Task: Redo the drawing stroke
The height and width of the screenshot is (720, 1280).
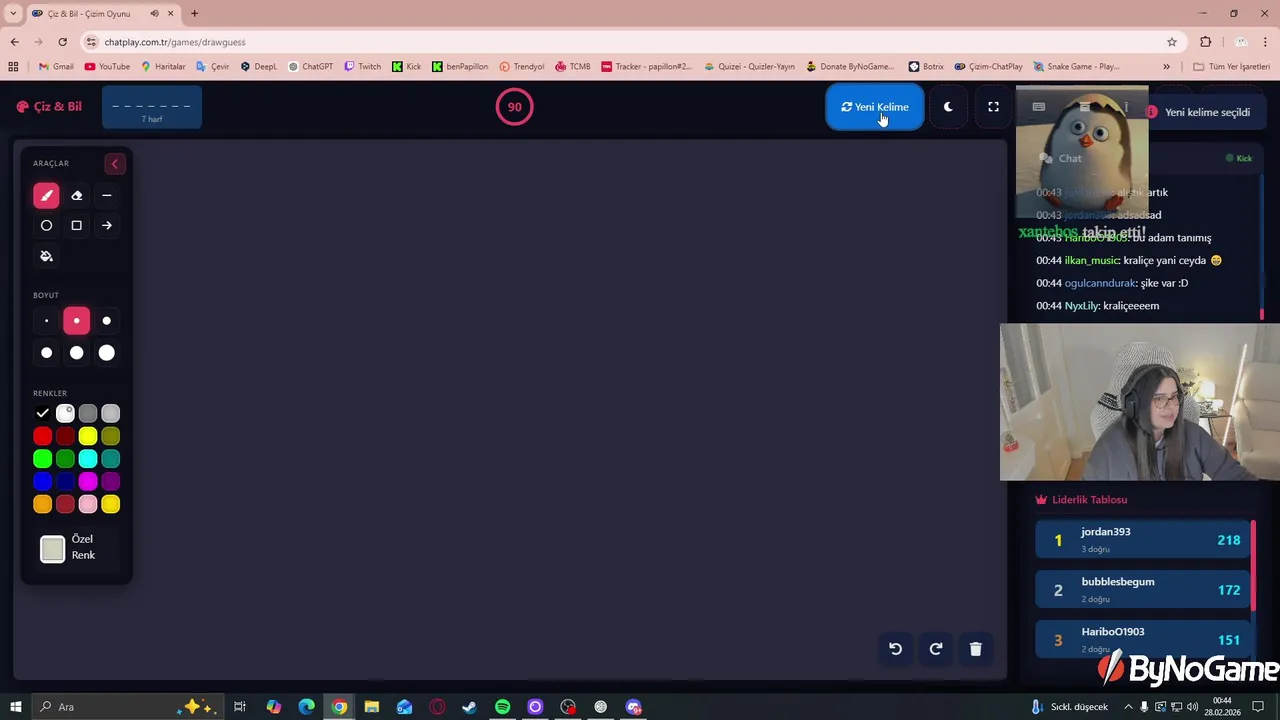Action: point(936,649)
